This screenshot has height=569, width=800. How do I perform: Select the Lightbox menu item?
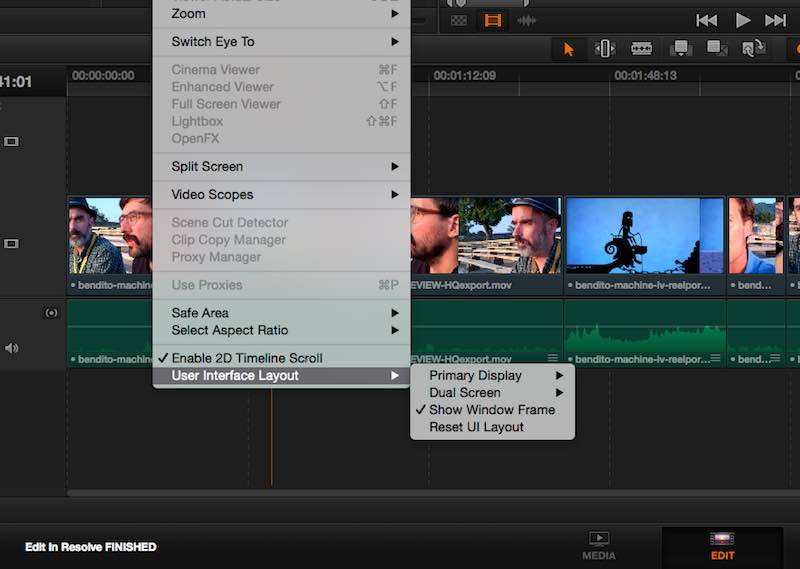coord(282,121)
